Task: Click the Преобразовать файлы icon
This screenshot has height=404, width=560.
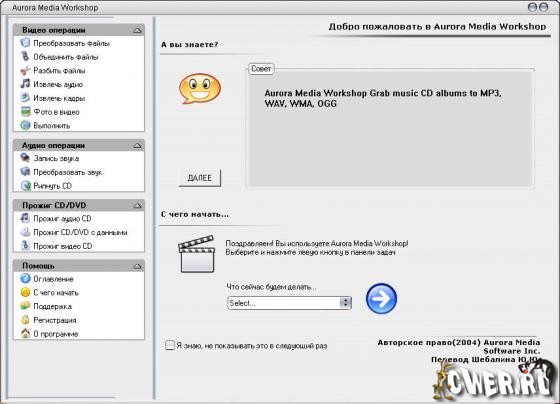Action: (x=25, y=43)
